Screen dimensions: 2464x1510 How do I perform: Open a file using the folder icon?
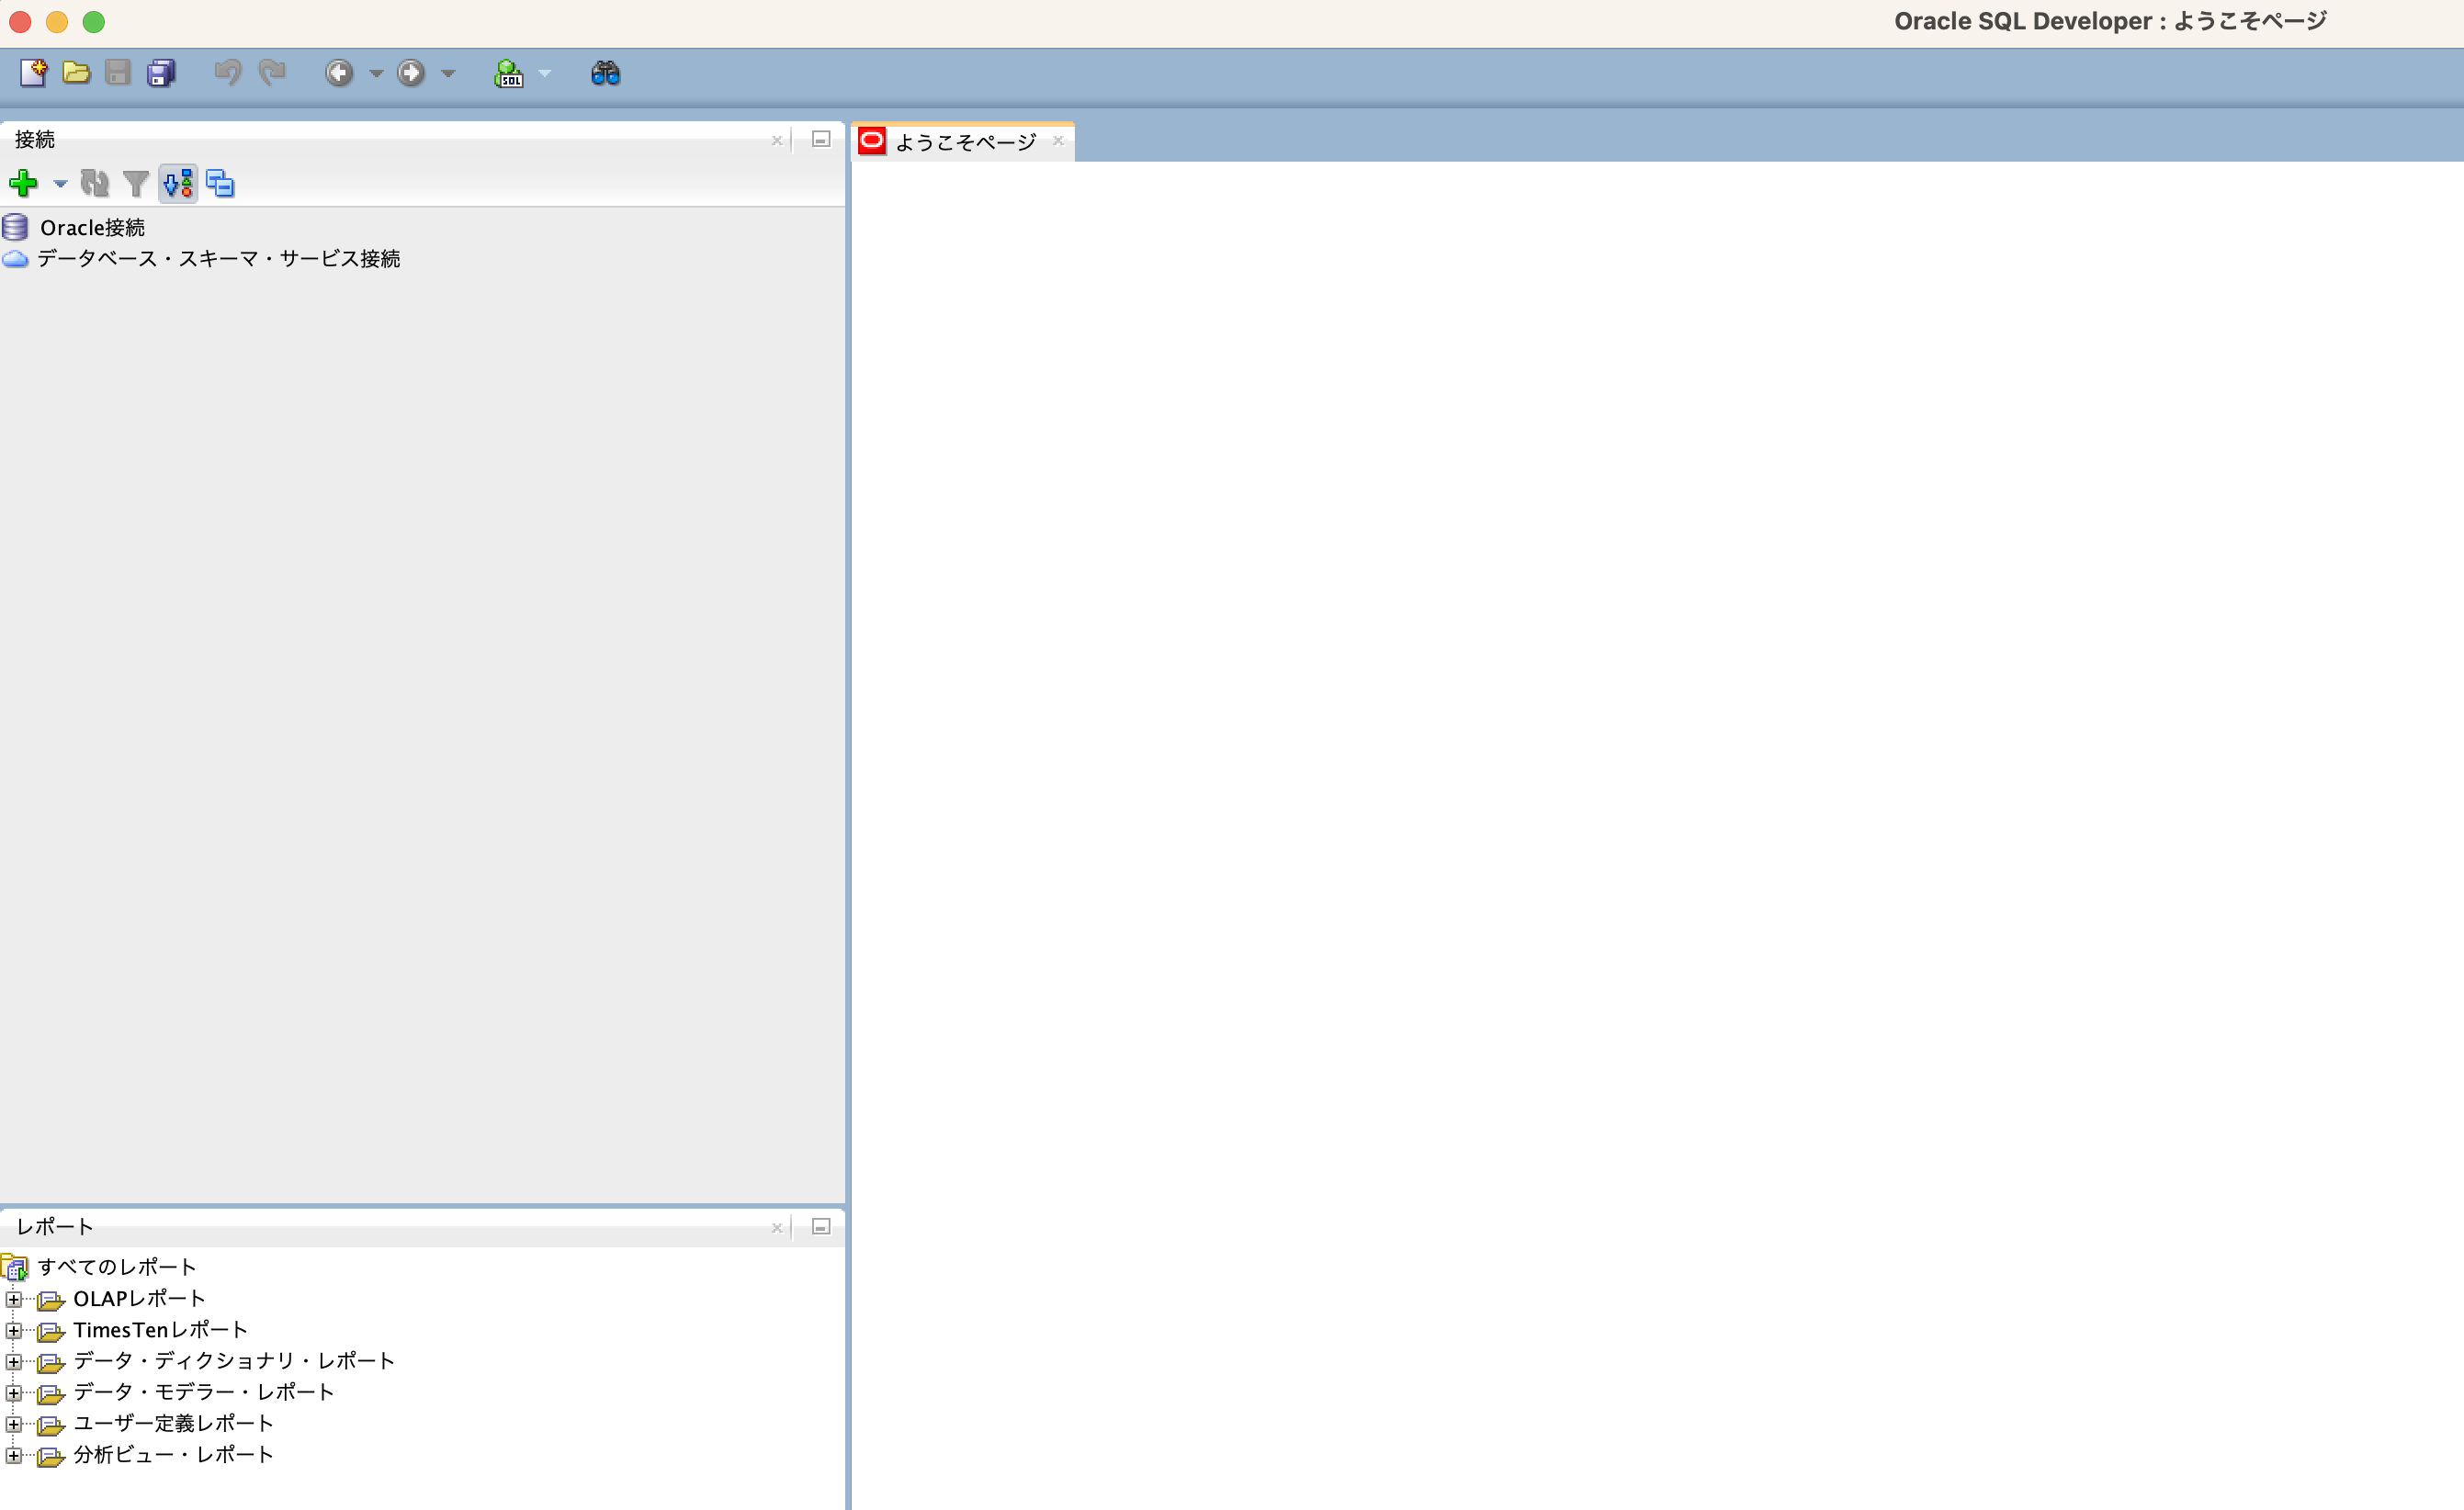pyautogui.click(x=75, y=73)
